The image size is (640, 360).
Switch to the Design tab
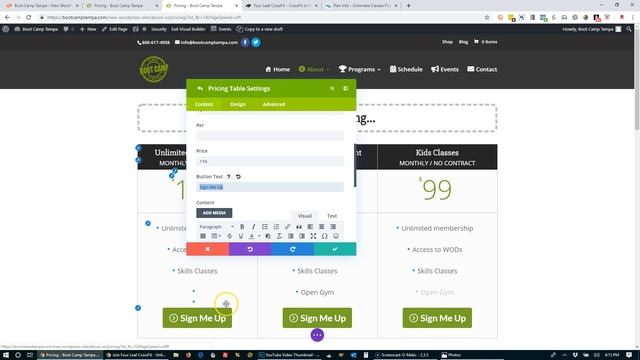[238, 104]
